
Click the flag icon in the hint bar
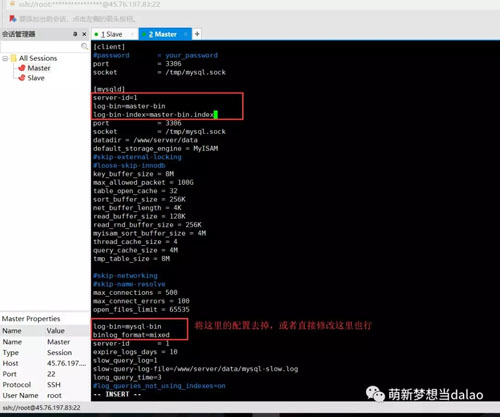click(13, 19)
